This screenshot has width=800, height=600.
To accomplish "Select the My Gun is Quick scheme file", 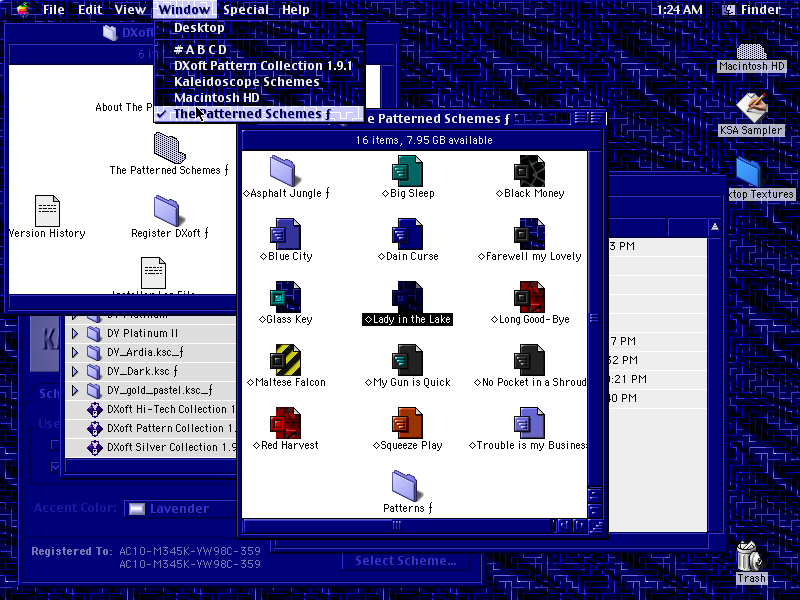I will pos(407,360).
